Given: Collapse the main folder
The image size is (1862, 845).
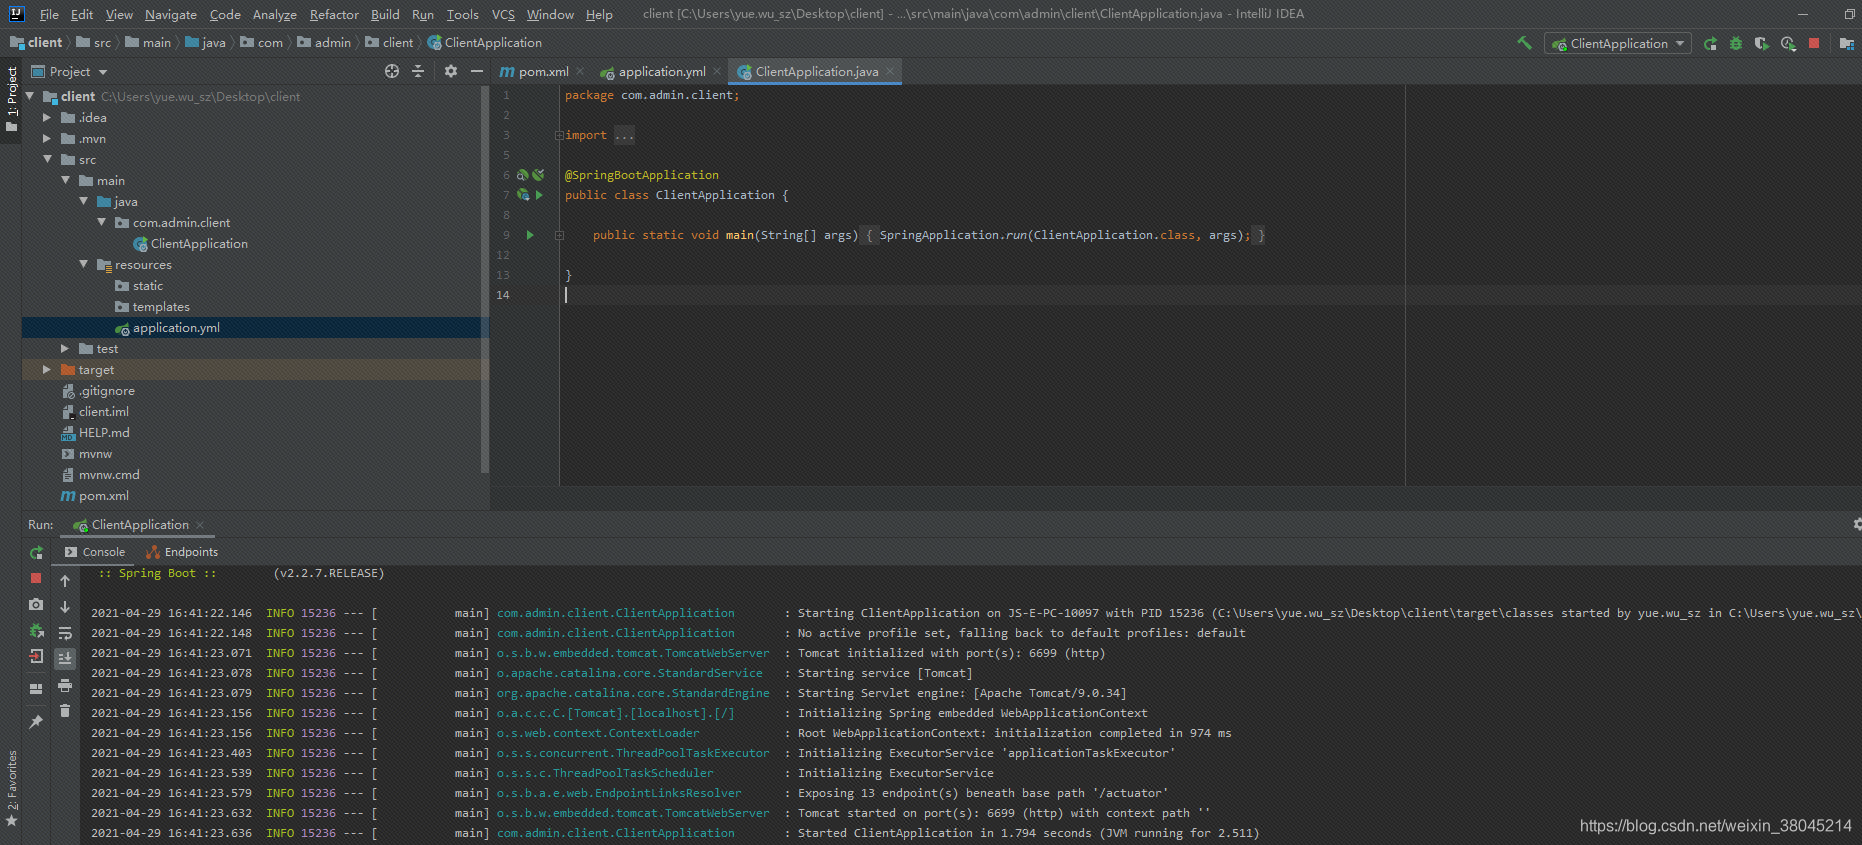Looking at the screenshot, I should click(x=65, y=180).
